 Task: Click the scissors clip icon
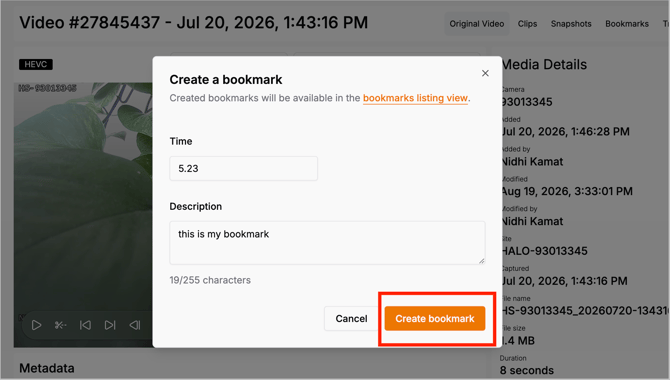(x=60, y=325)
